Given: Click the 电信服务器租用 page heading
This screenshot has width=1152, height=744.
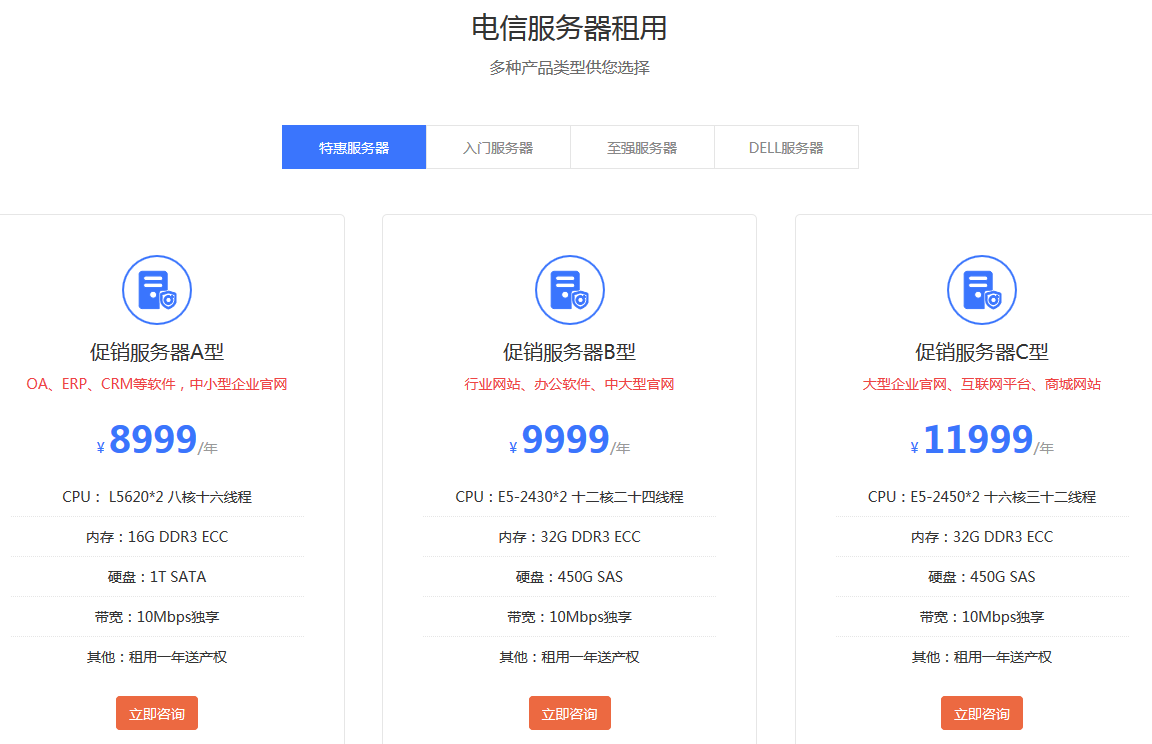Looking at the screenshot, I should click(569, 28).
